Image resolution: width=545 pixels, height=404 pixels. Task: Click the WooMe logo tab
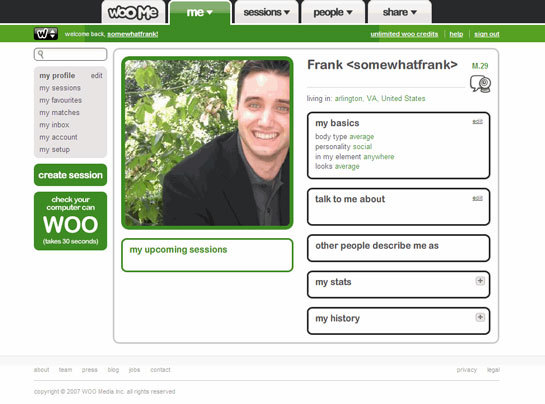(133, 12)
